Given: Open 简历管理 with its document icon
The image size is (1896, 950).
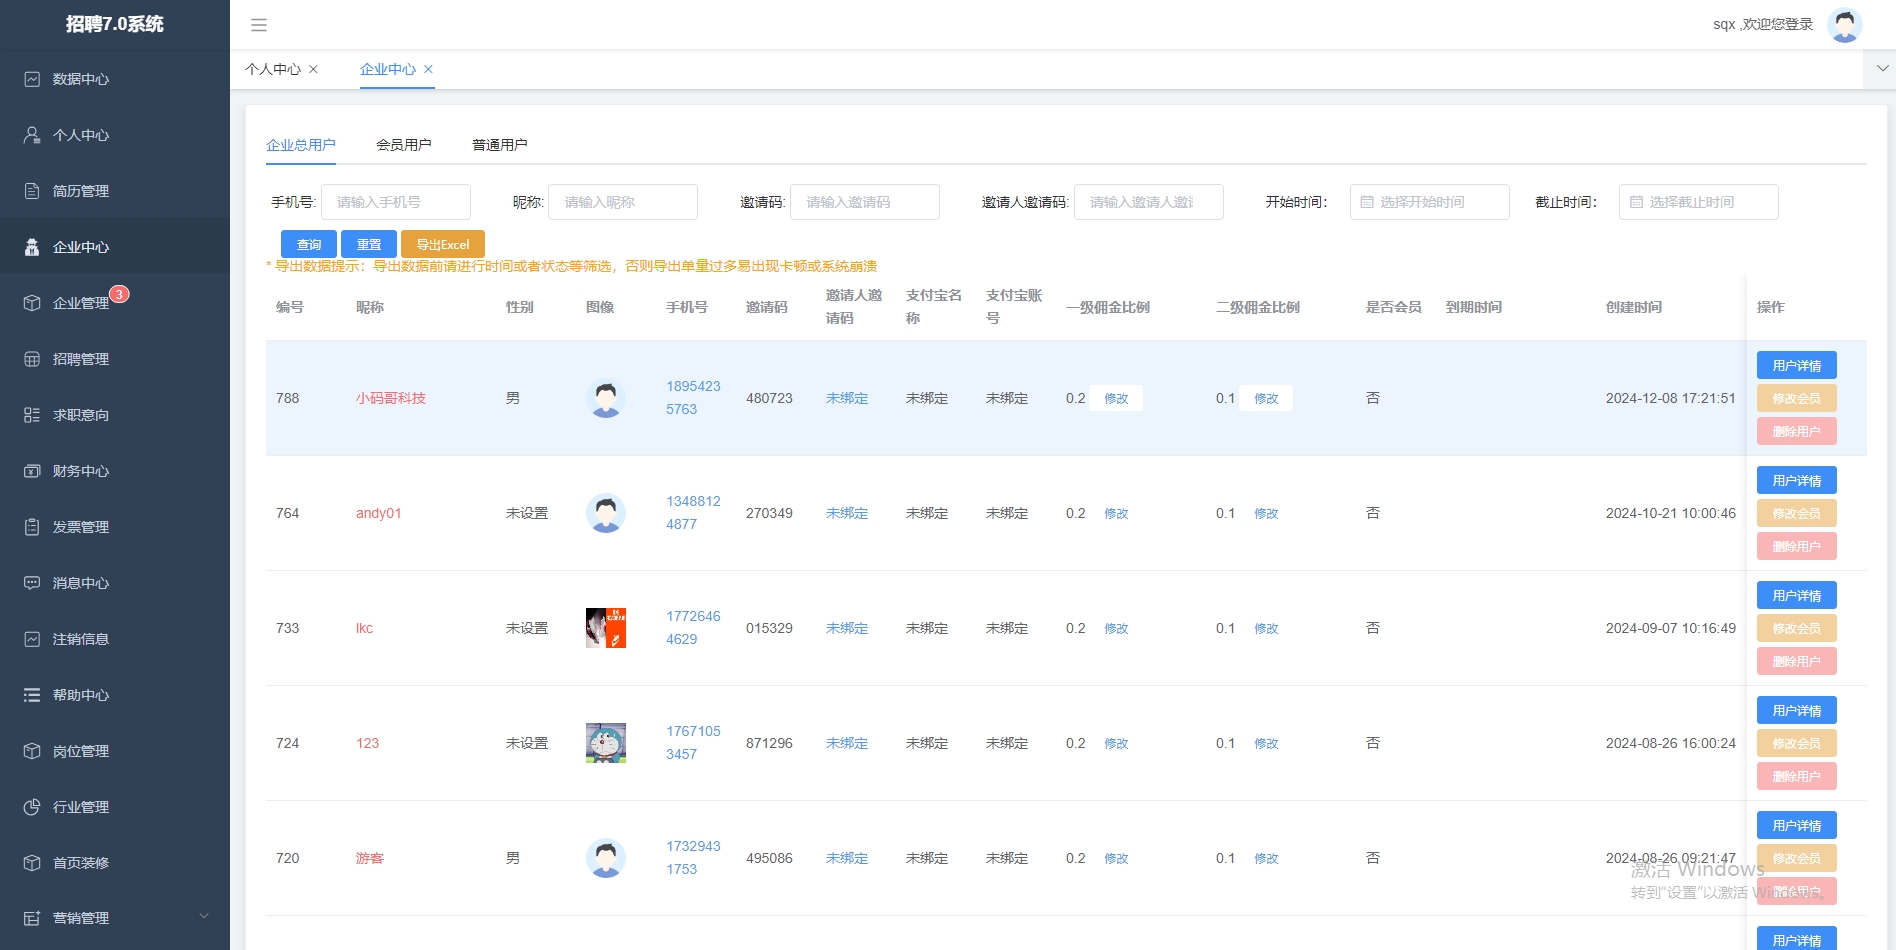Looking at the screenshot, I should pos(31,191).
